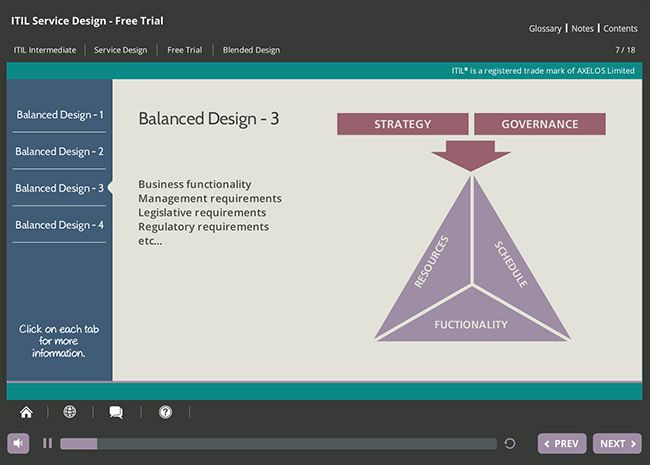Select the Balanced Design - 4 tab

59,225
